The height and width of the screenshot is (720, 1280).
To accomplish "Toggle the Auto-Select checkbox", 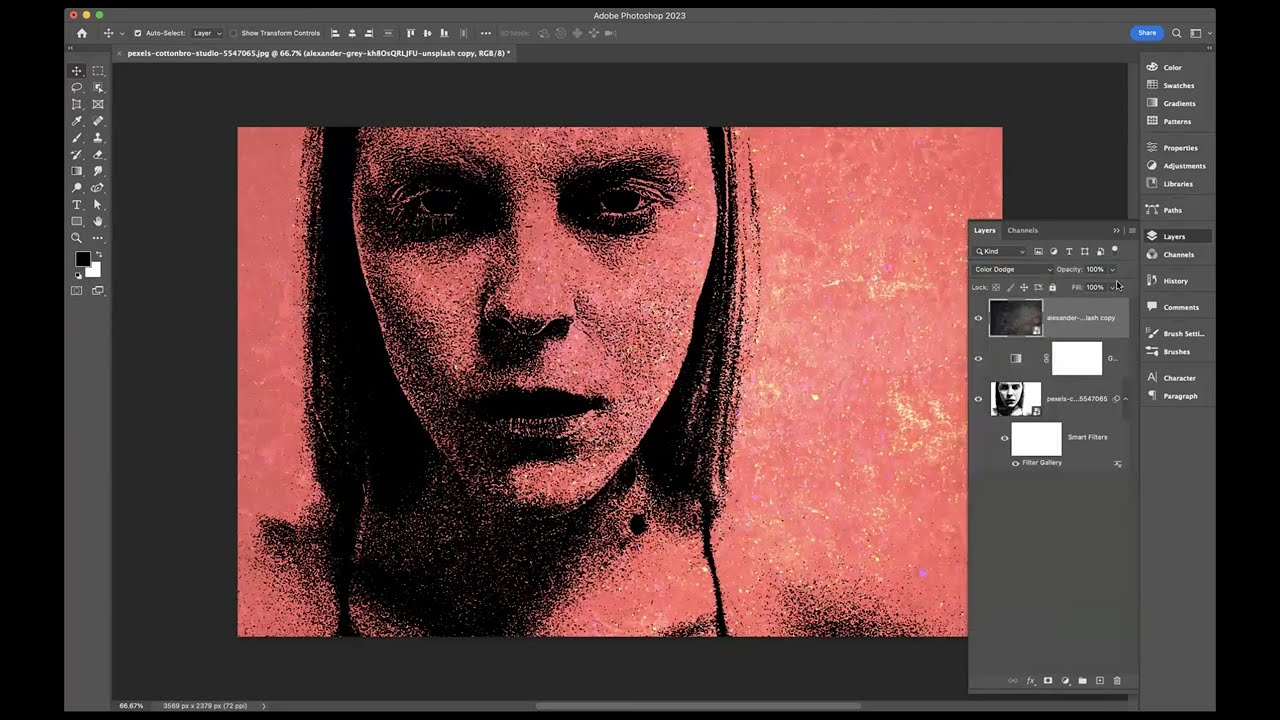I will pos(138,33).
